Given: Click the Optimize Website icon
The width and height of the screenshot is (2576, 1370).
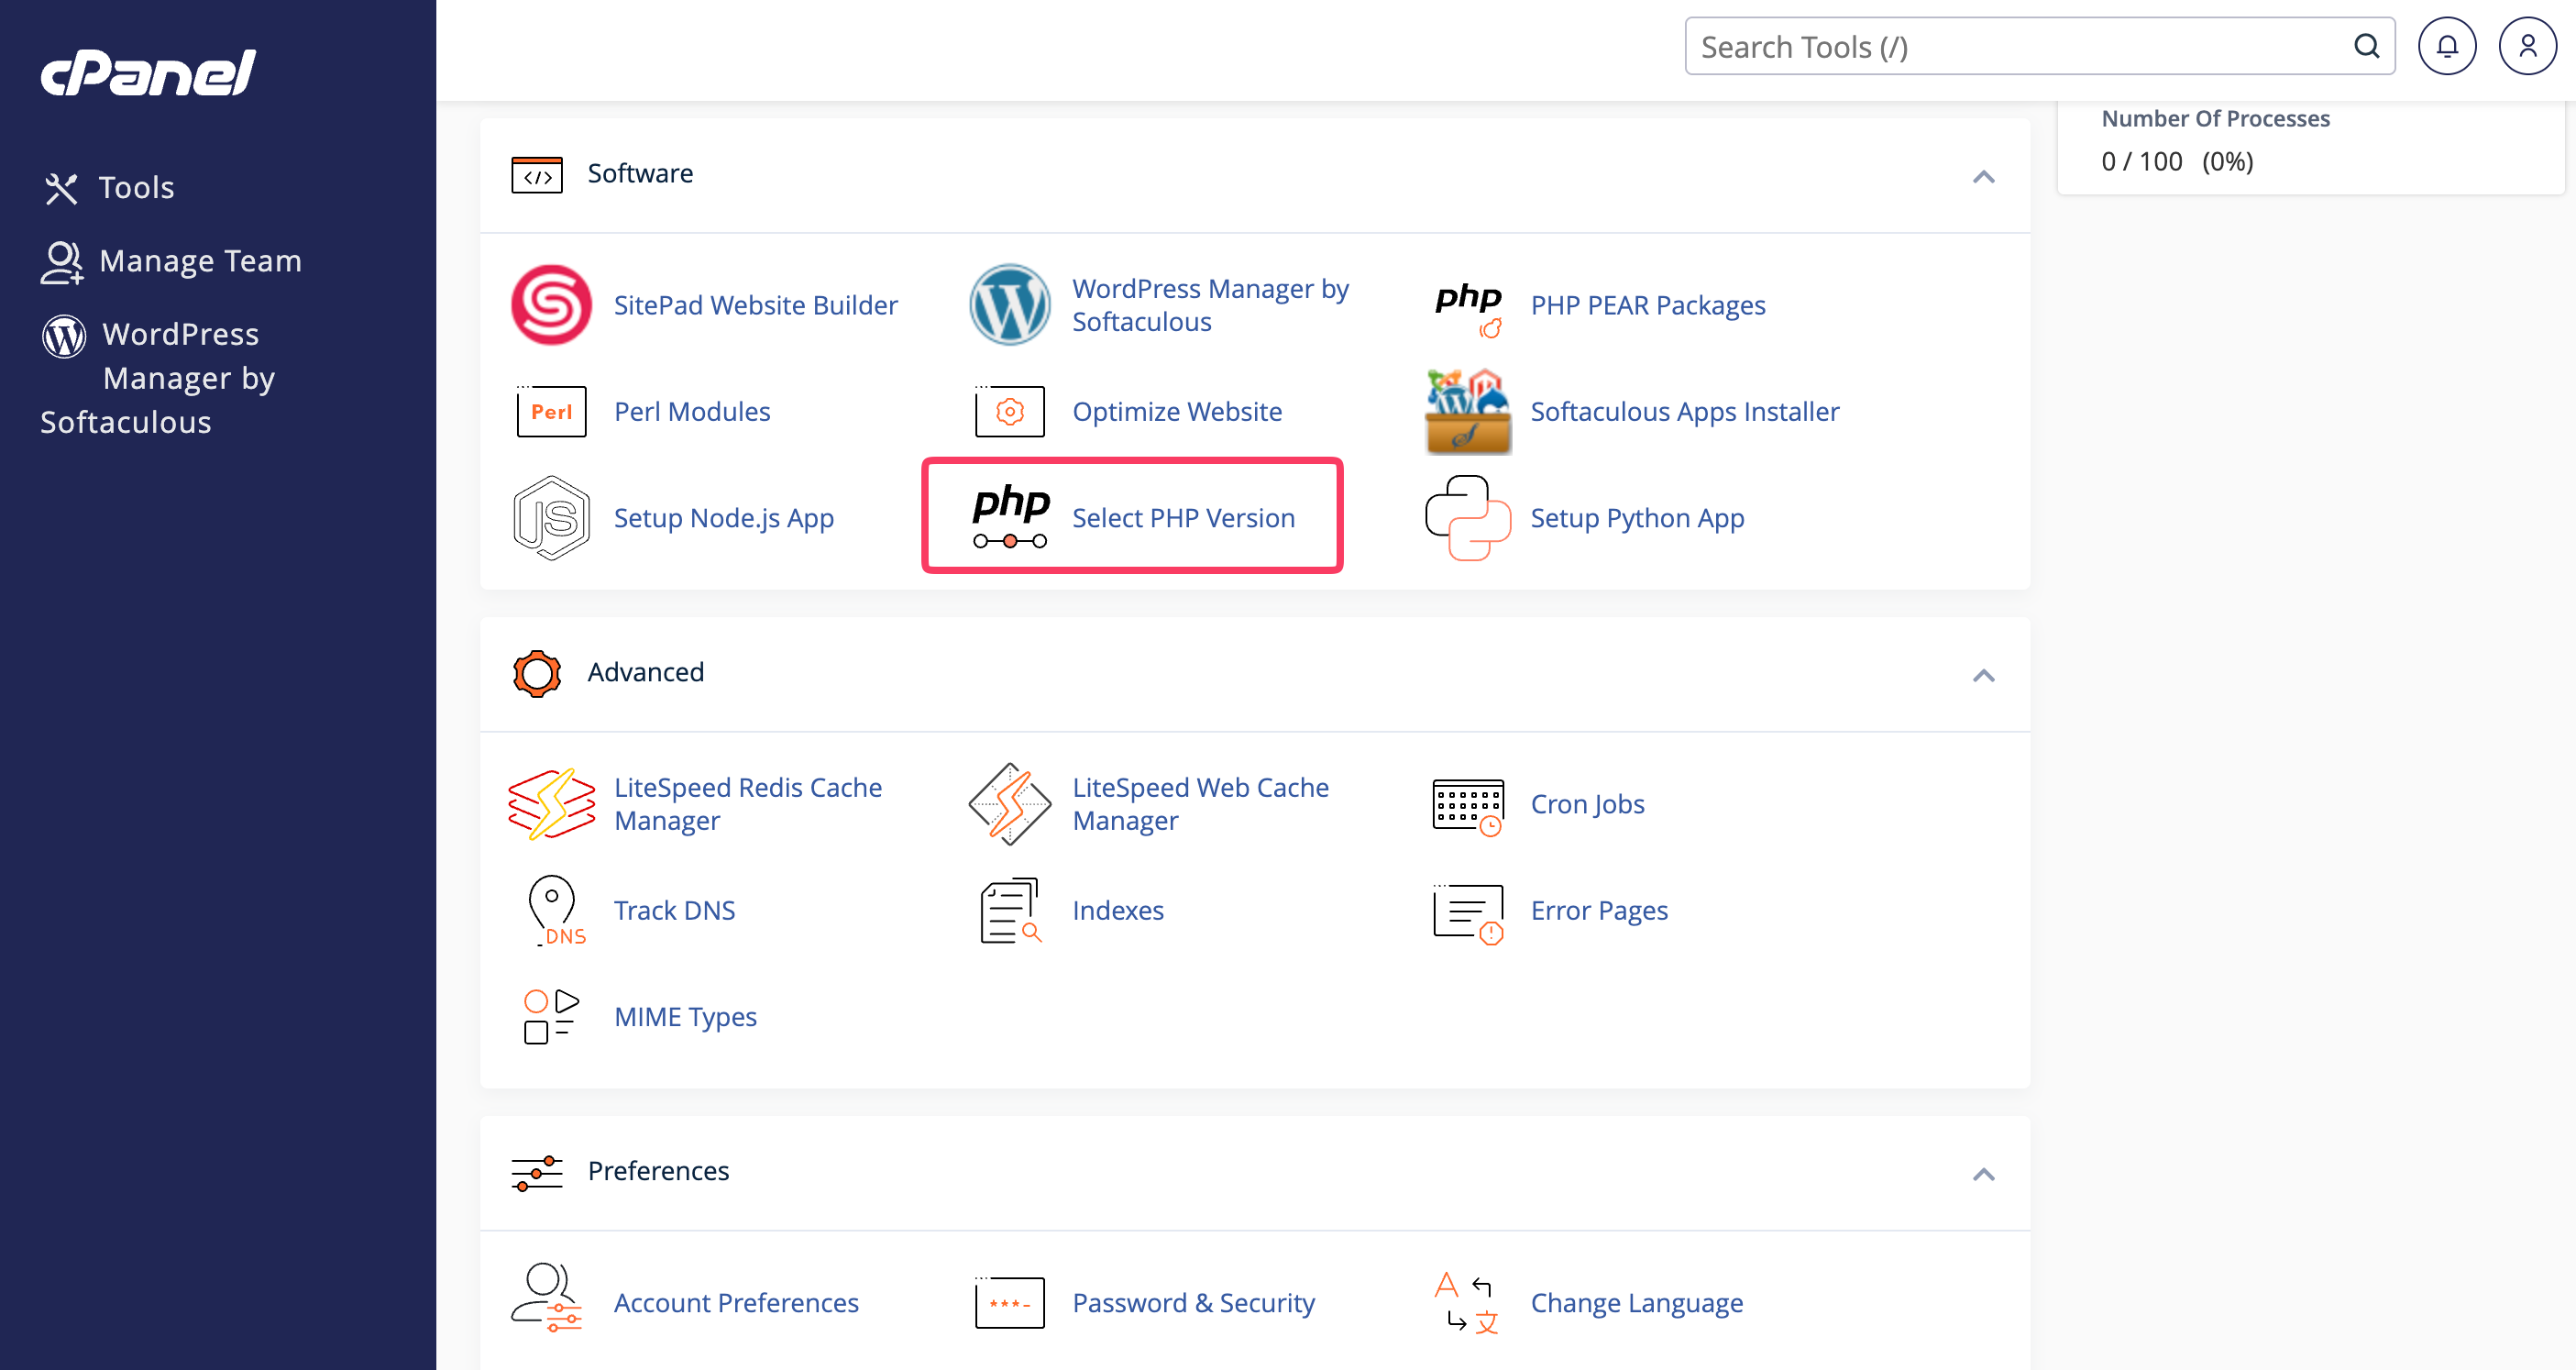Looking at the screenshot, I should 1010,411.
